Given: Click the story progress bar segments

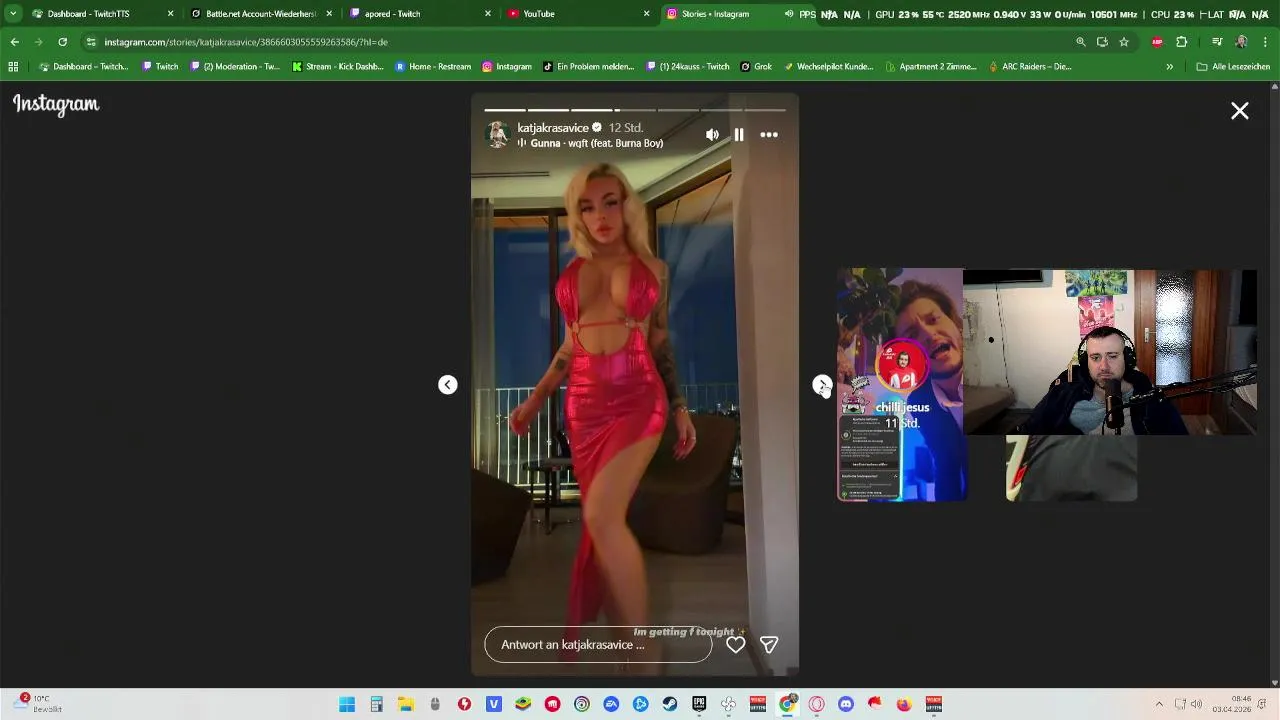Looking at the screenshot, I should [635, 110].
